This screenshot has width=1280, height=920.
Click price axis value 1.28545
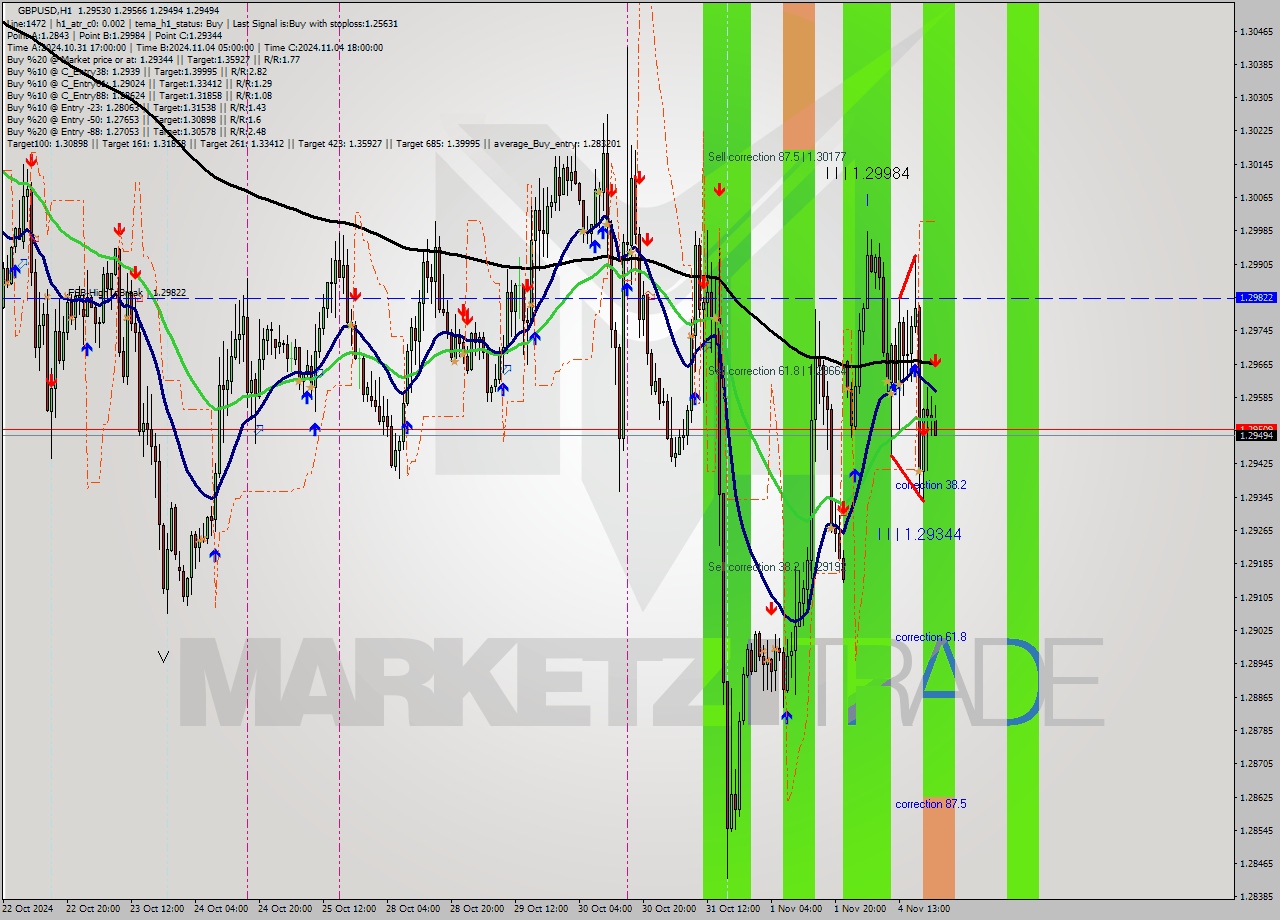pyautogui.click(x=1256, y=831)
